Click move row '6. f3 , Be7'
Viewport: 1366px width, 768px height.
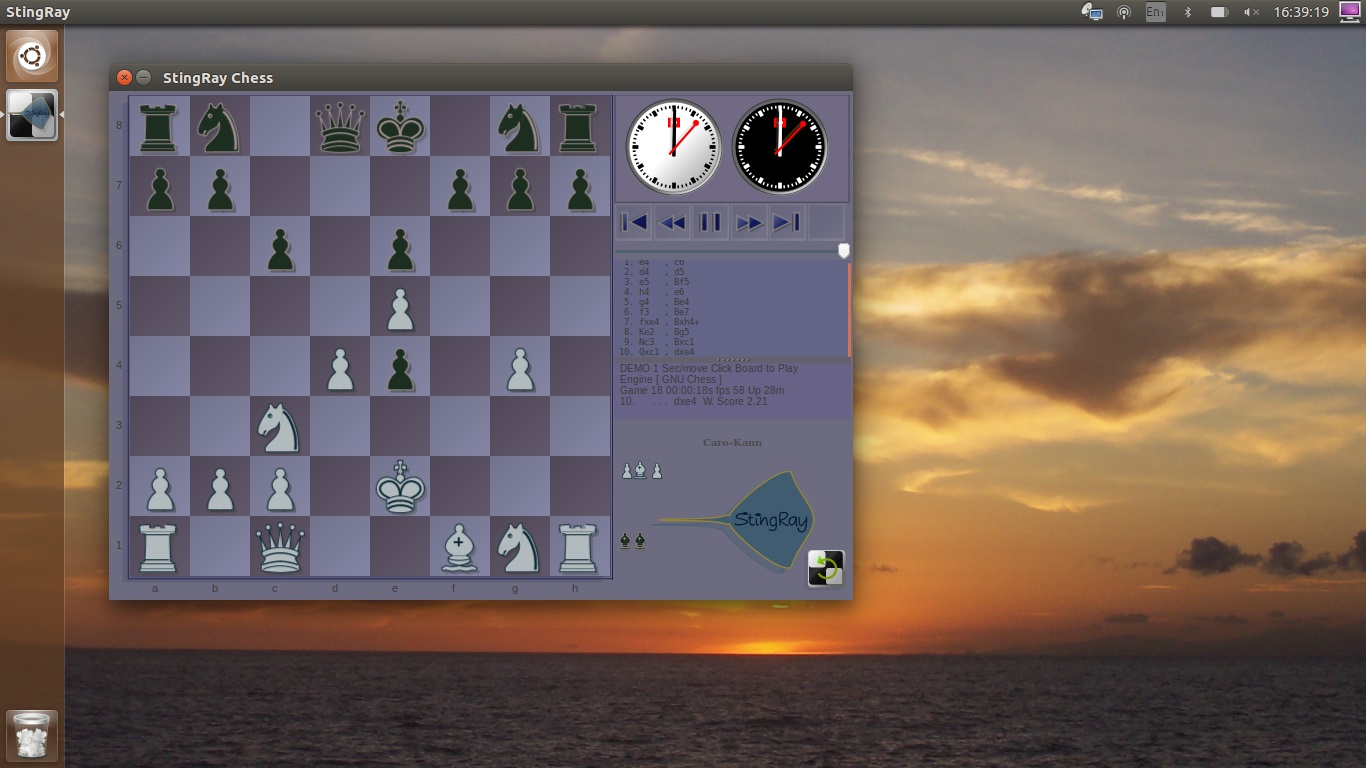pos(656,312)
